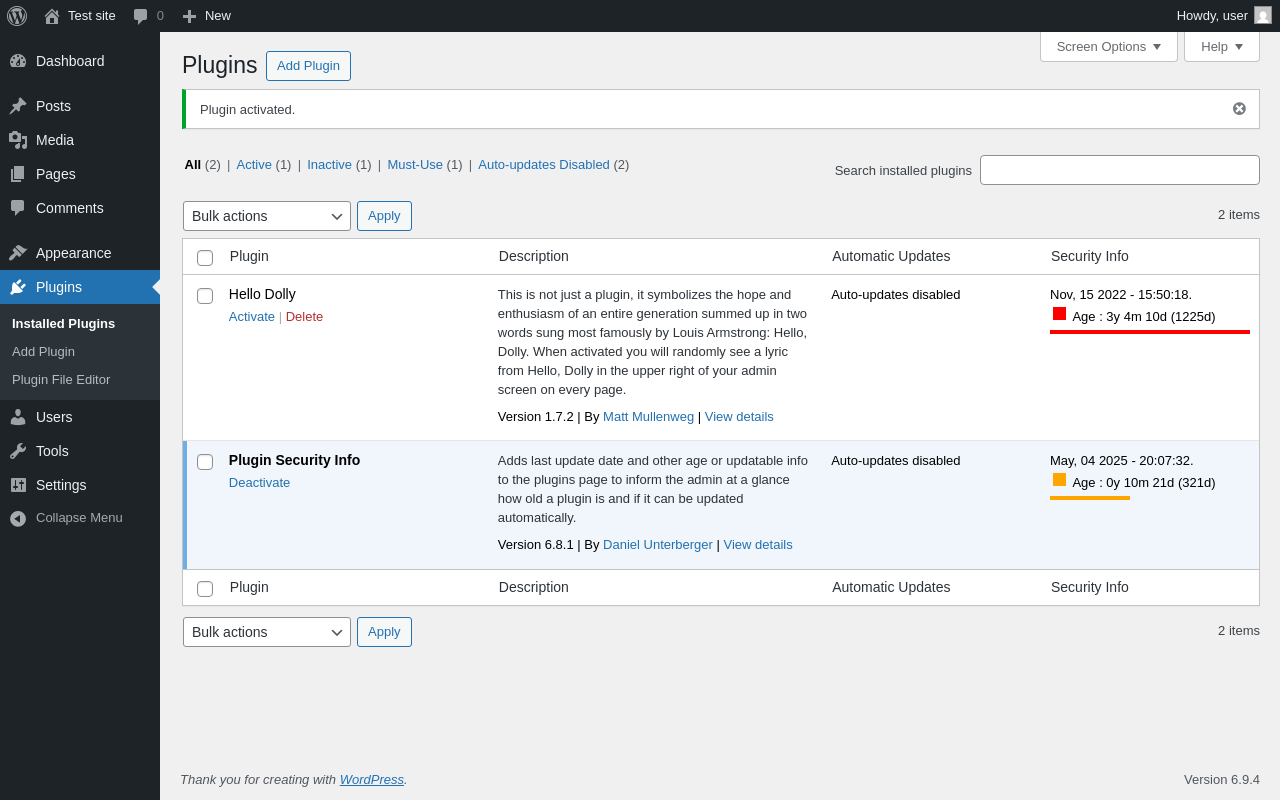Click the Plugins plug icon
1280x800 pixels.
pos(18,287)
